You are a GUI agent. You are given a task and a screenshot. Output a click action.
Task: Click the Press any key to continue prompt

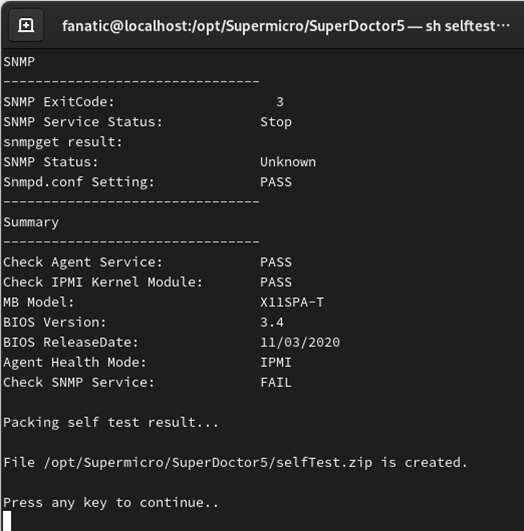[111, 503]
